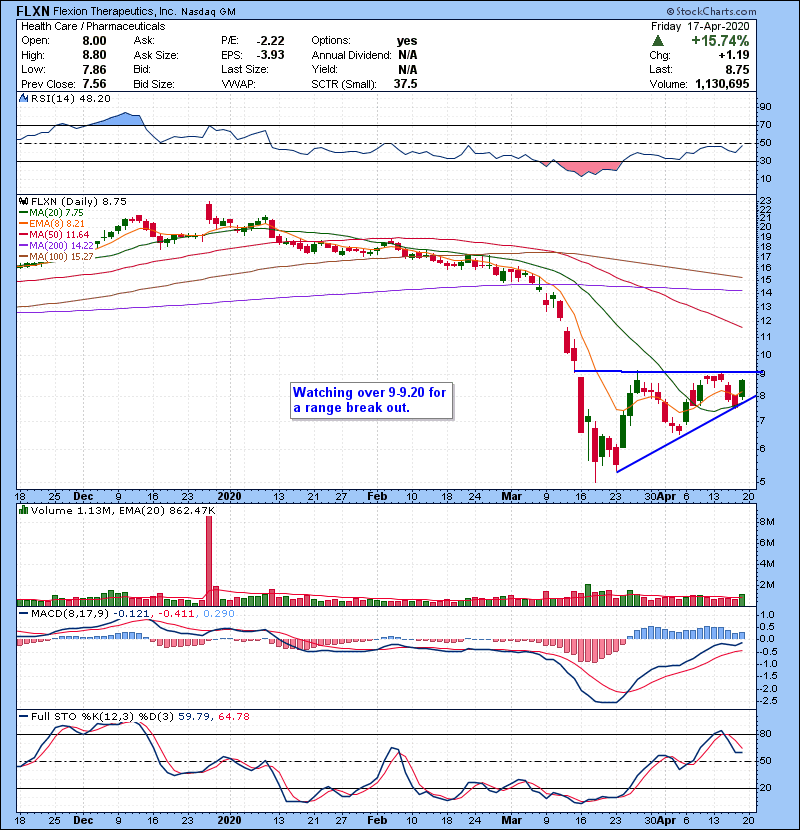Click the green up-arrow price change icon

coord(658,41)
